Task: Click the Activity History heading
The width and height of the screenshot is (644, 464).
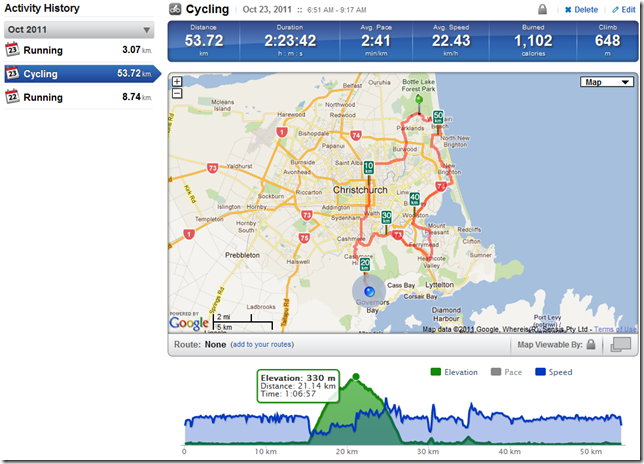Action: pos(42,8)
